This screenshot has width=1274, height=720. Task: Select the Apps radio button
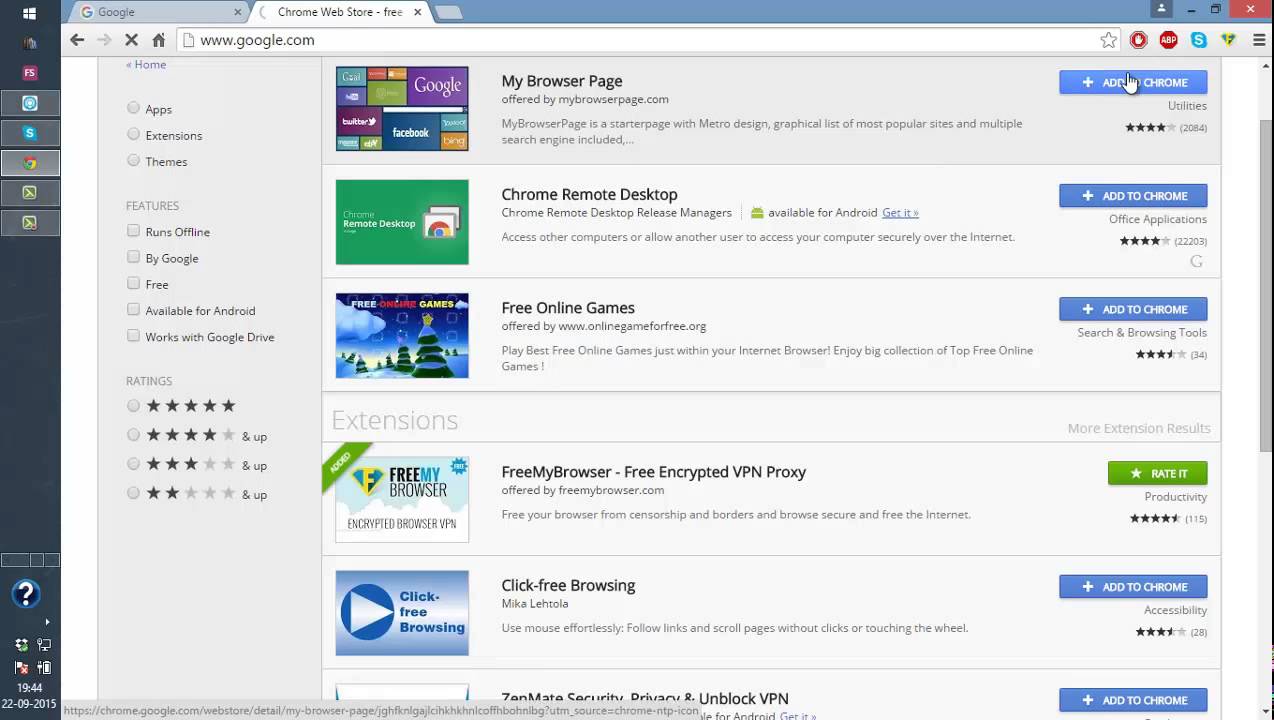pyautogui.click(x=134, y=108)
